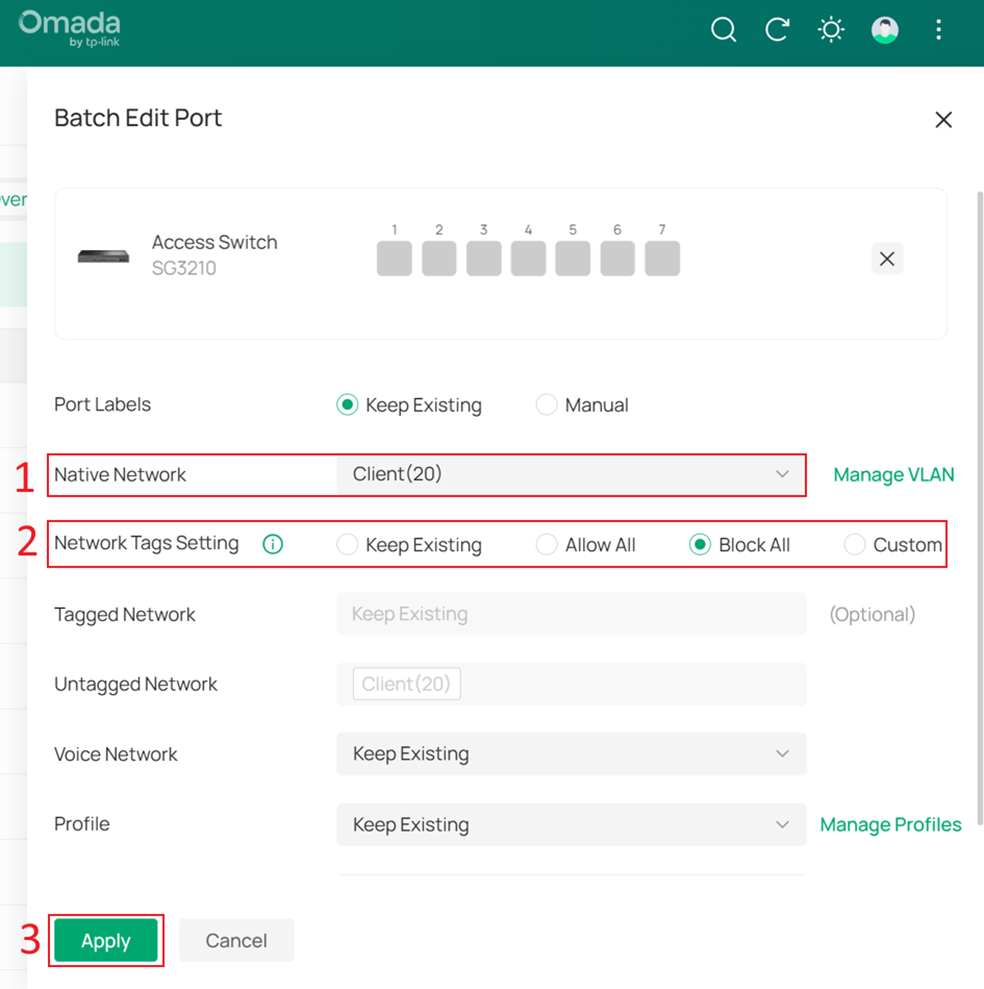Select Custom network tags option
Viewport: 984px width, 989px height.
pyautogui.click(x=855, y=544)
